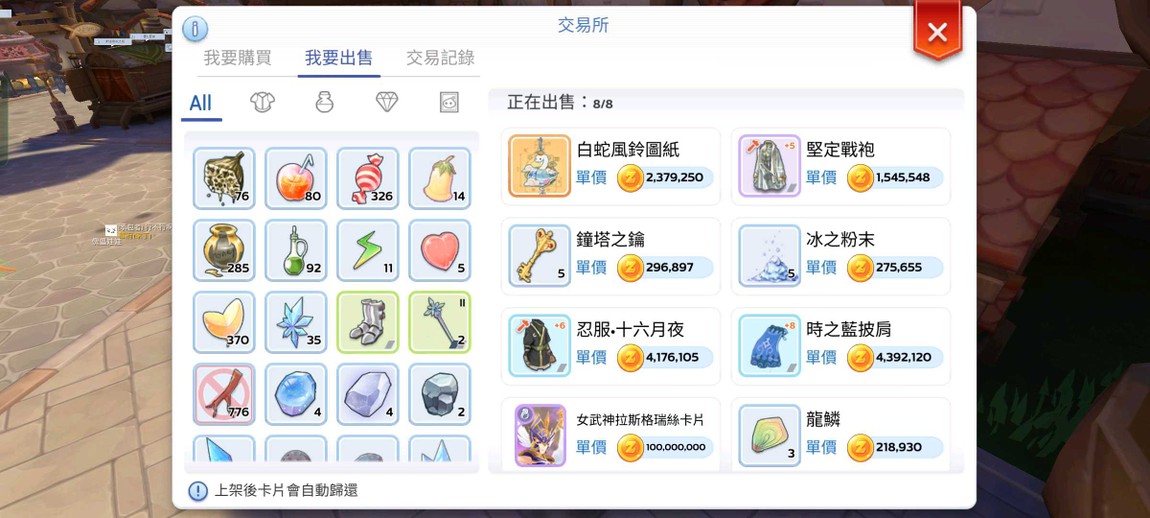The width and height of the screenshot is (1150, 518).
Task: Select the diamond materials filter icon
Action: click(x=387, y=102)
